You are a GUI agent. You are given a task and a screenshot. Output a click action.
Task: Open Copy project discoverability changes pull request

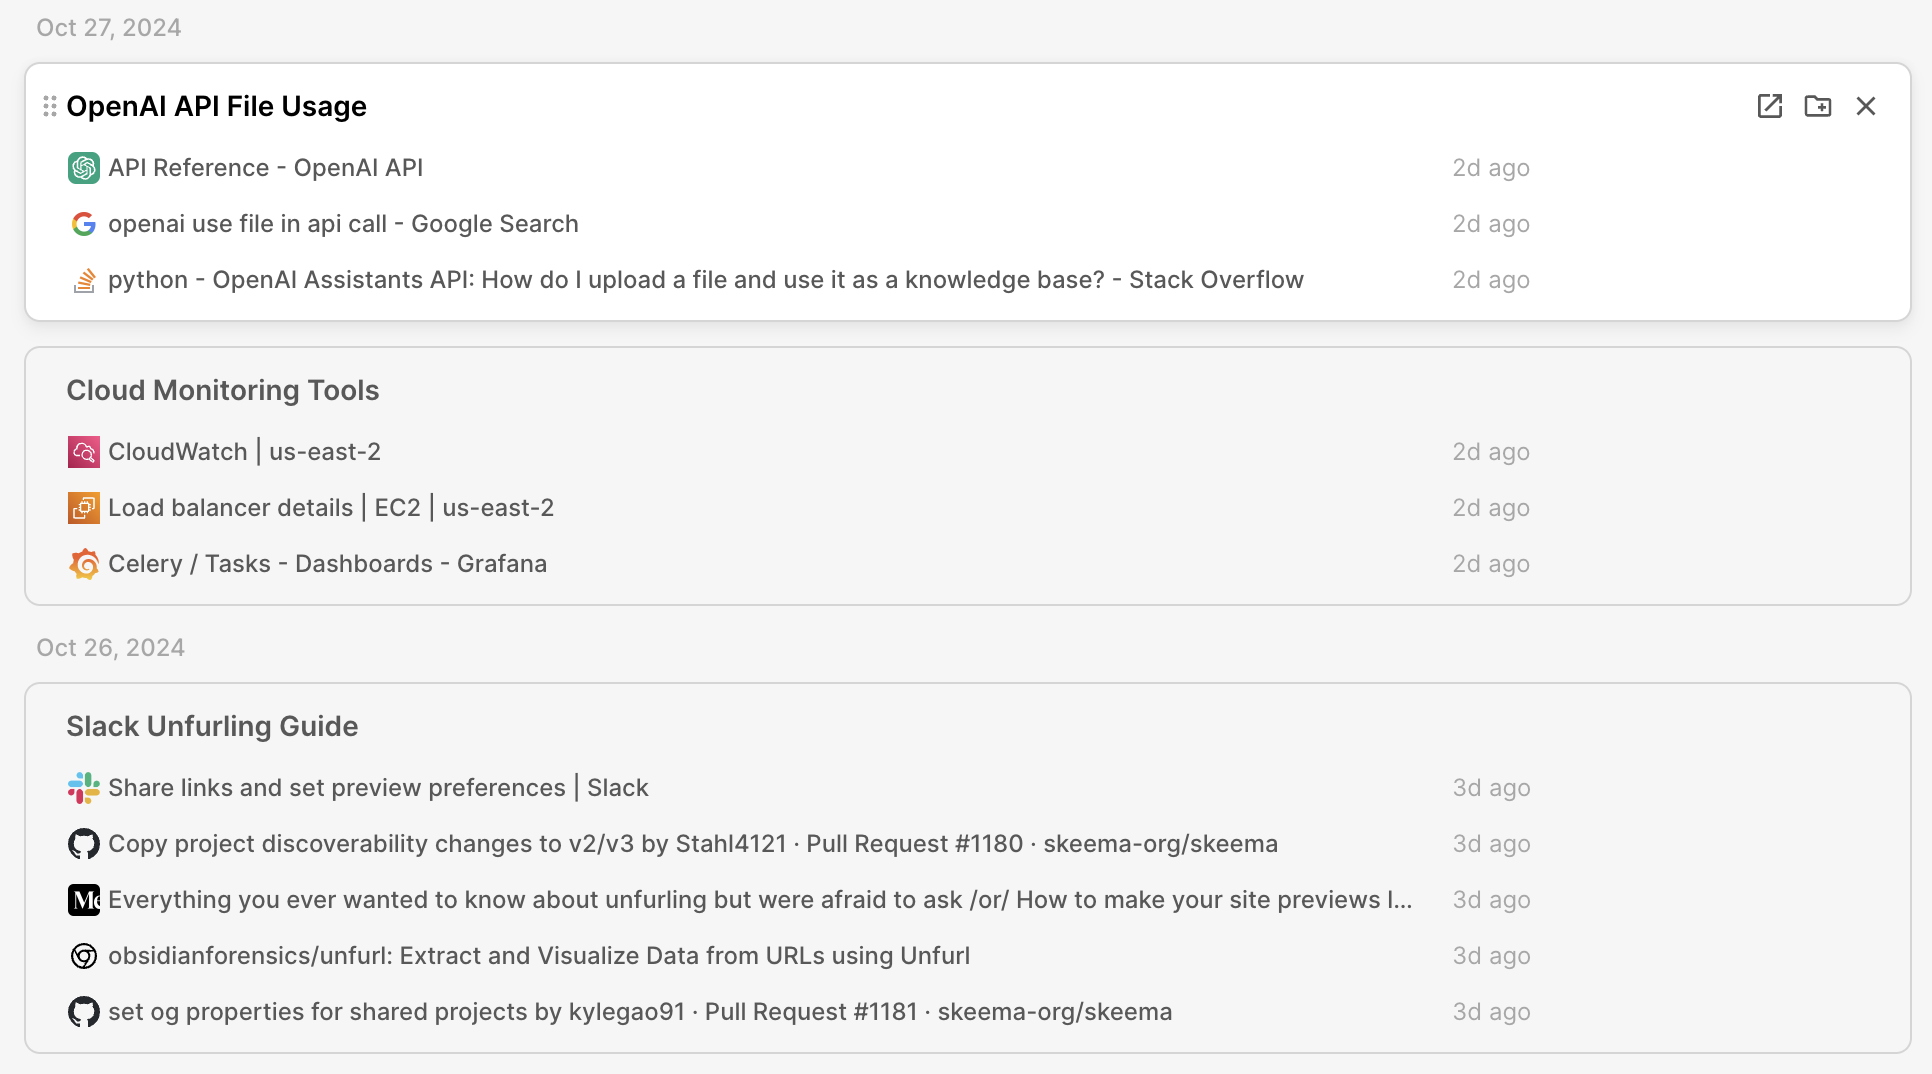693,844
